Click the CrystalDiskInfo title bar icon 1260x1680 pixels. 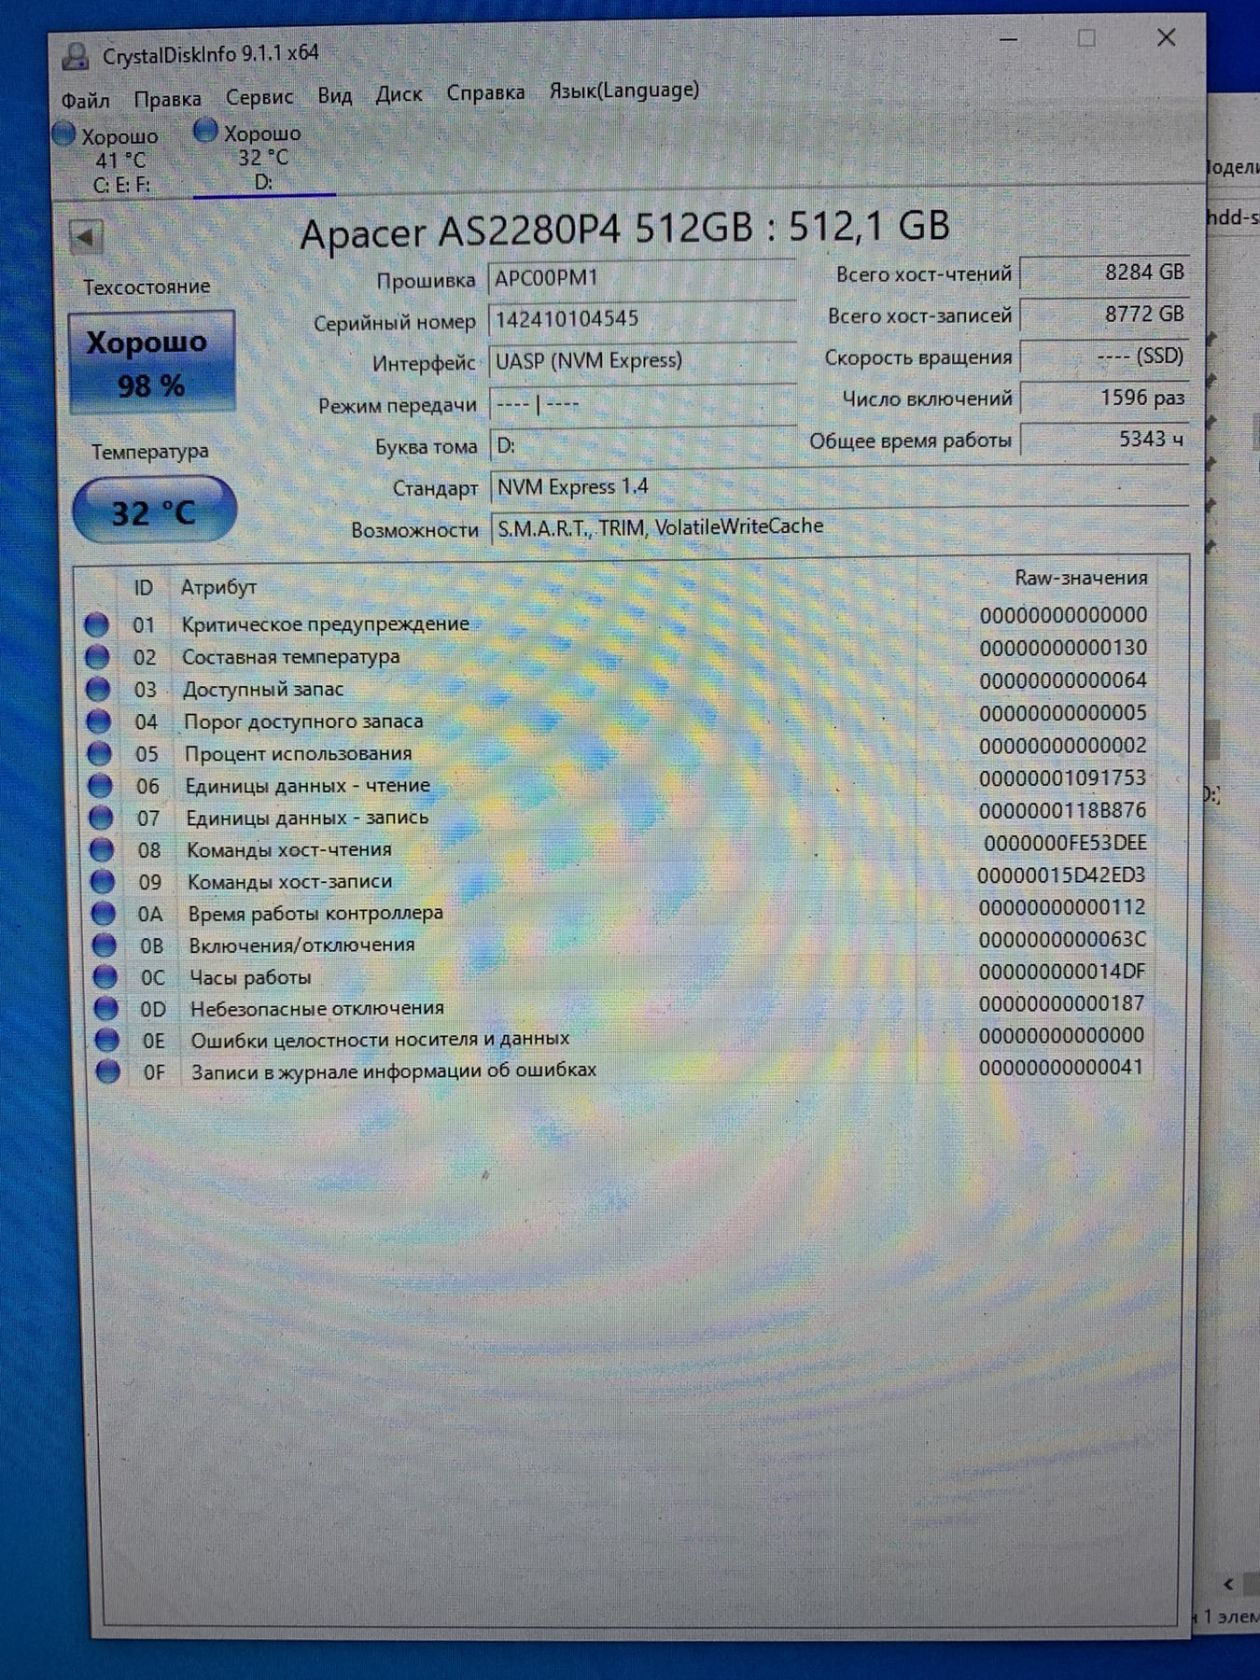coord(75,56)
